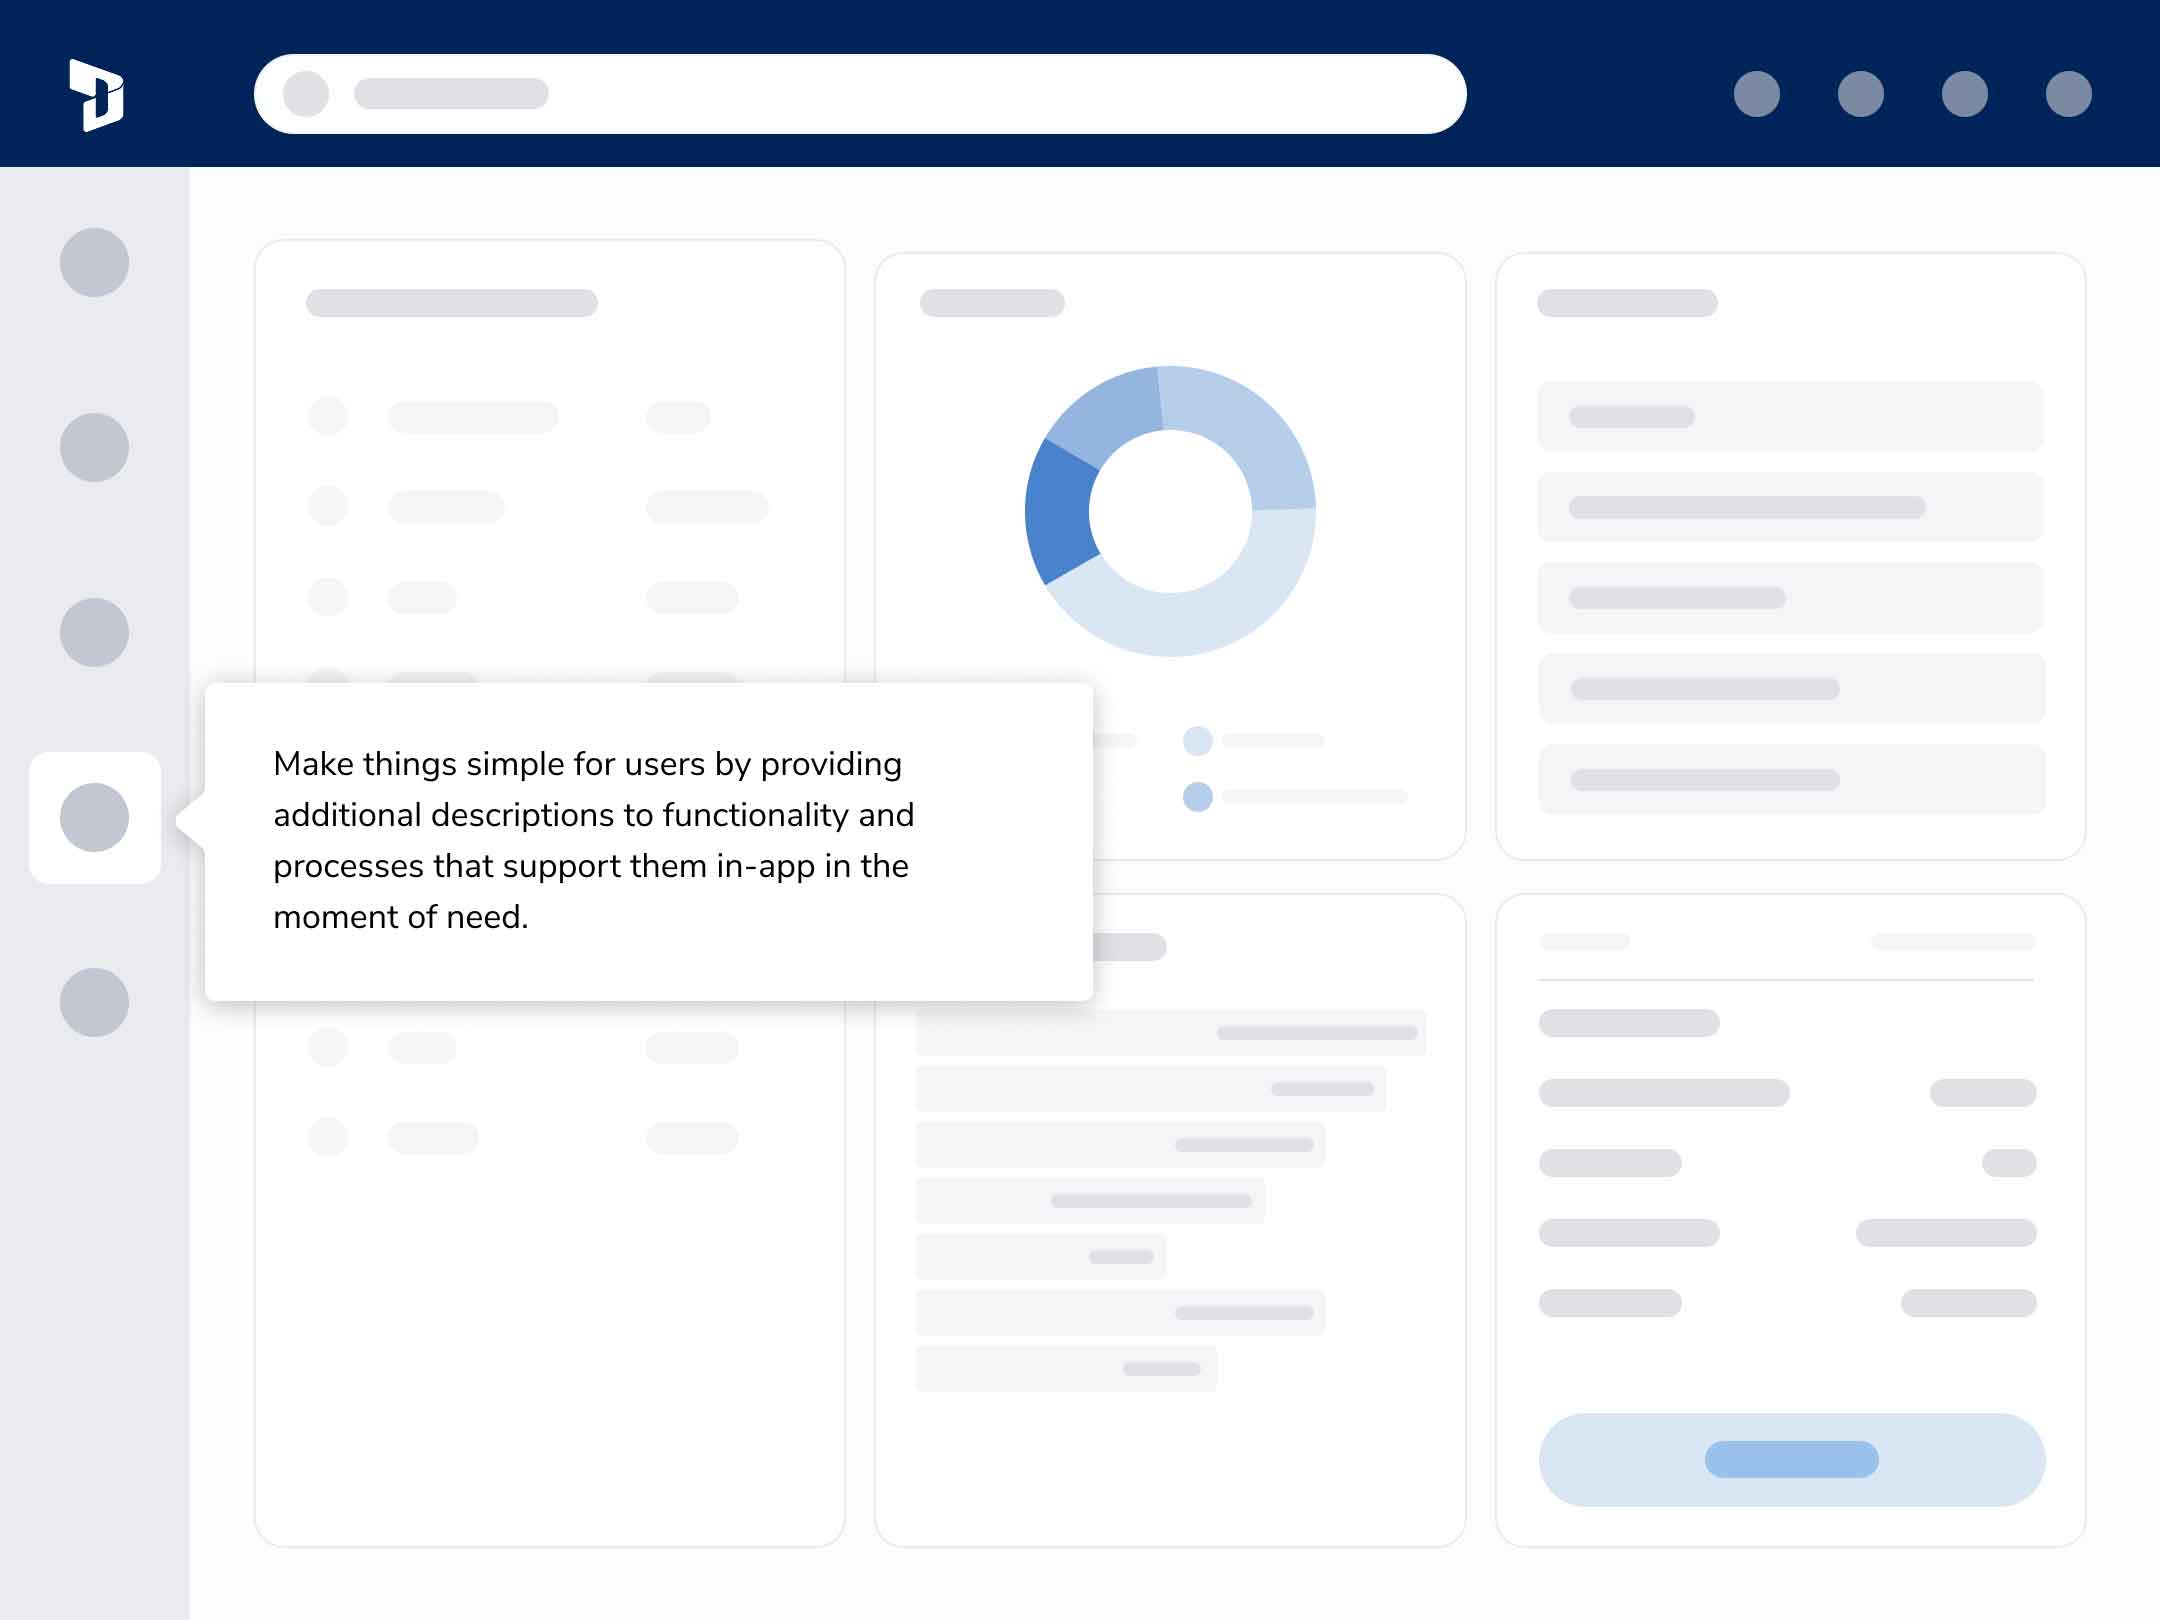Select the third sidebar circle icon

tap(94, 632)
